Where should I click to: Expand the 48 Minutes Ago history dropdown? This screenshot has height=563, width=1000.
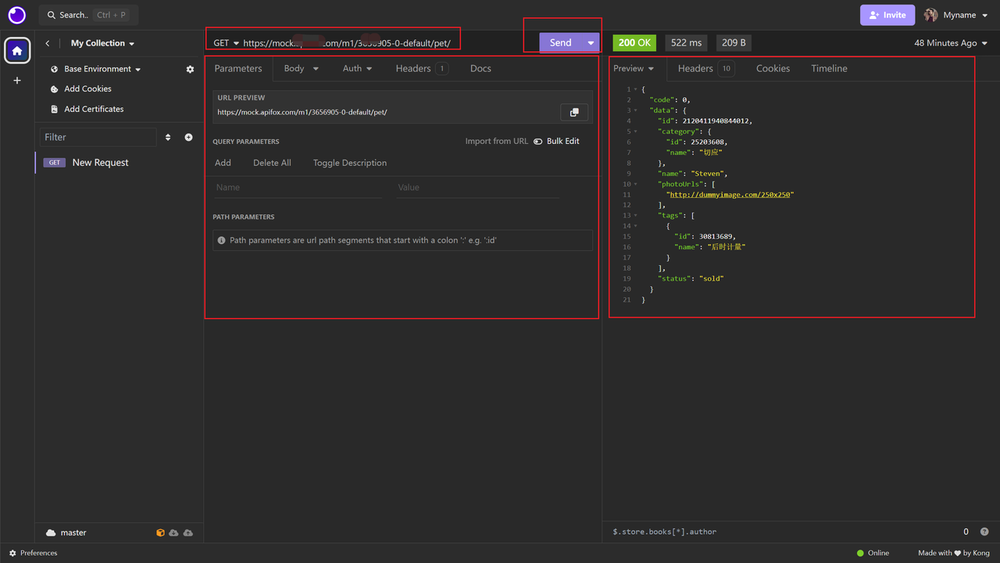[x=950, y=43]
